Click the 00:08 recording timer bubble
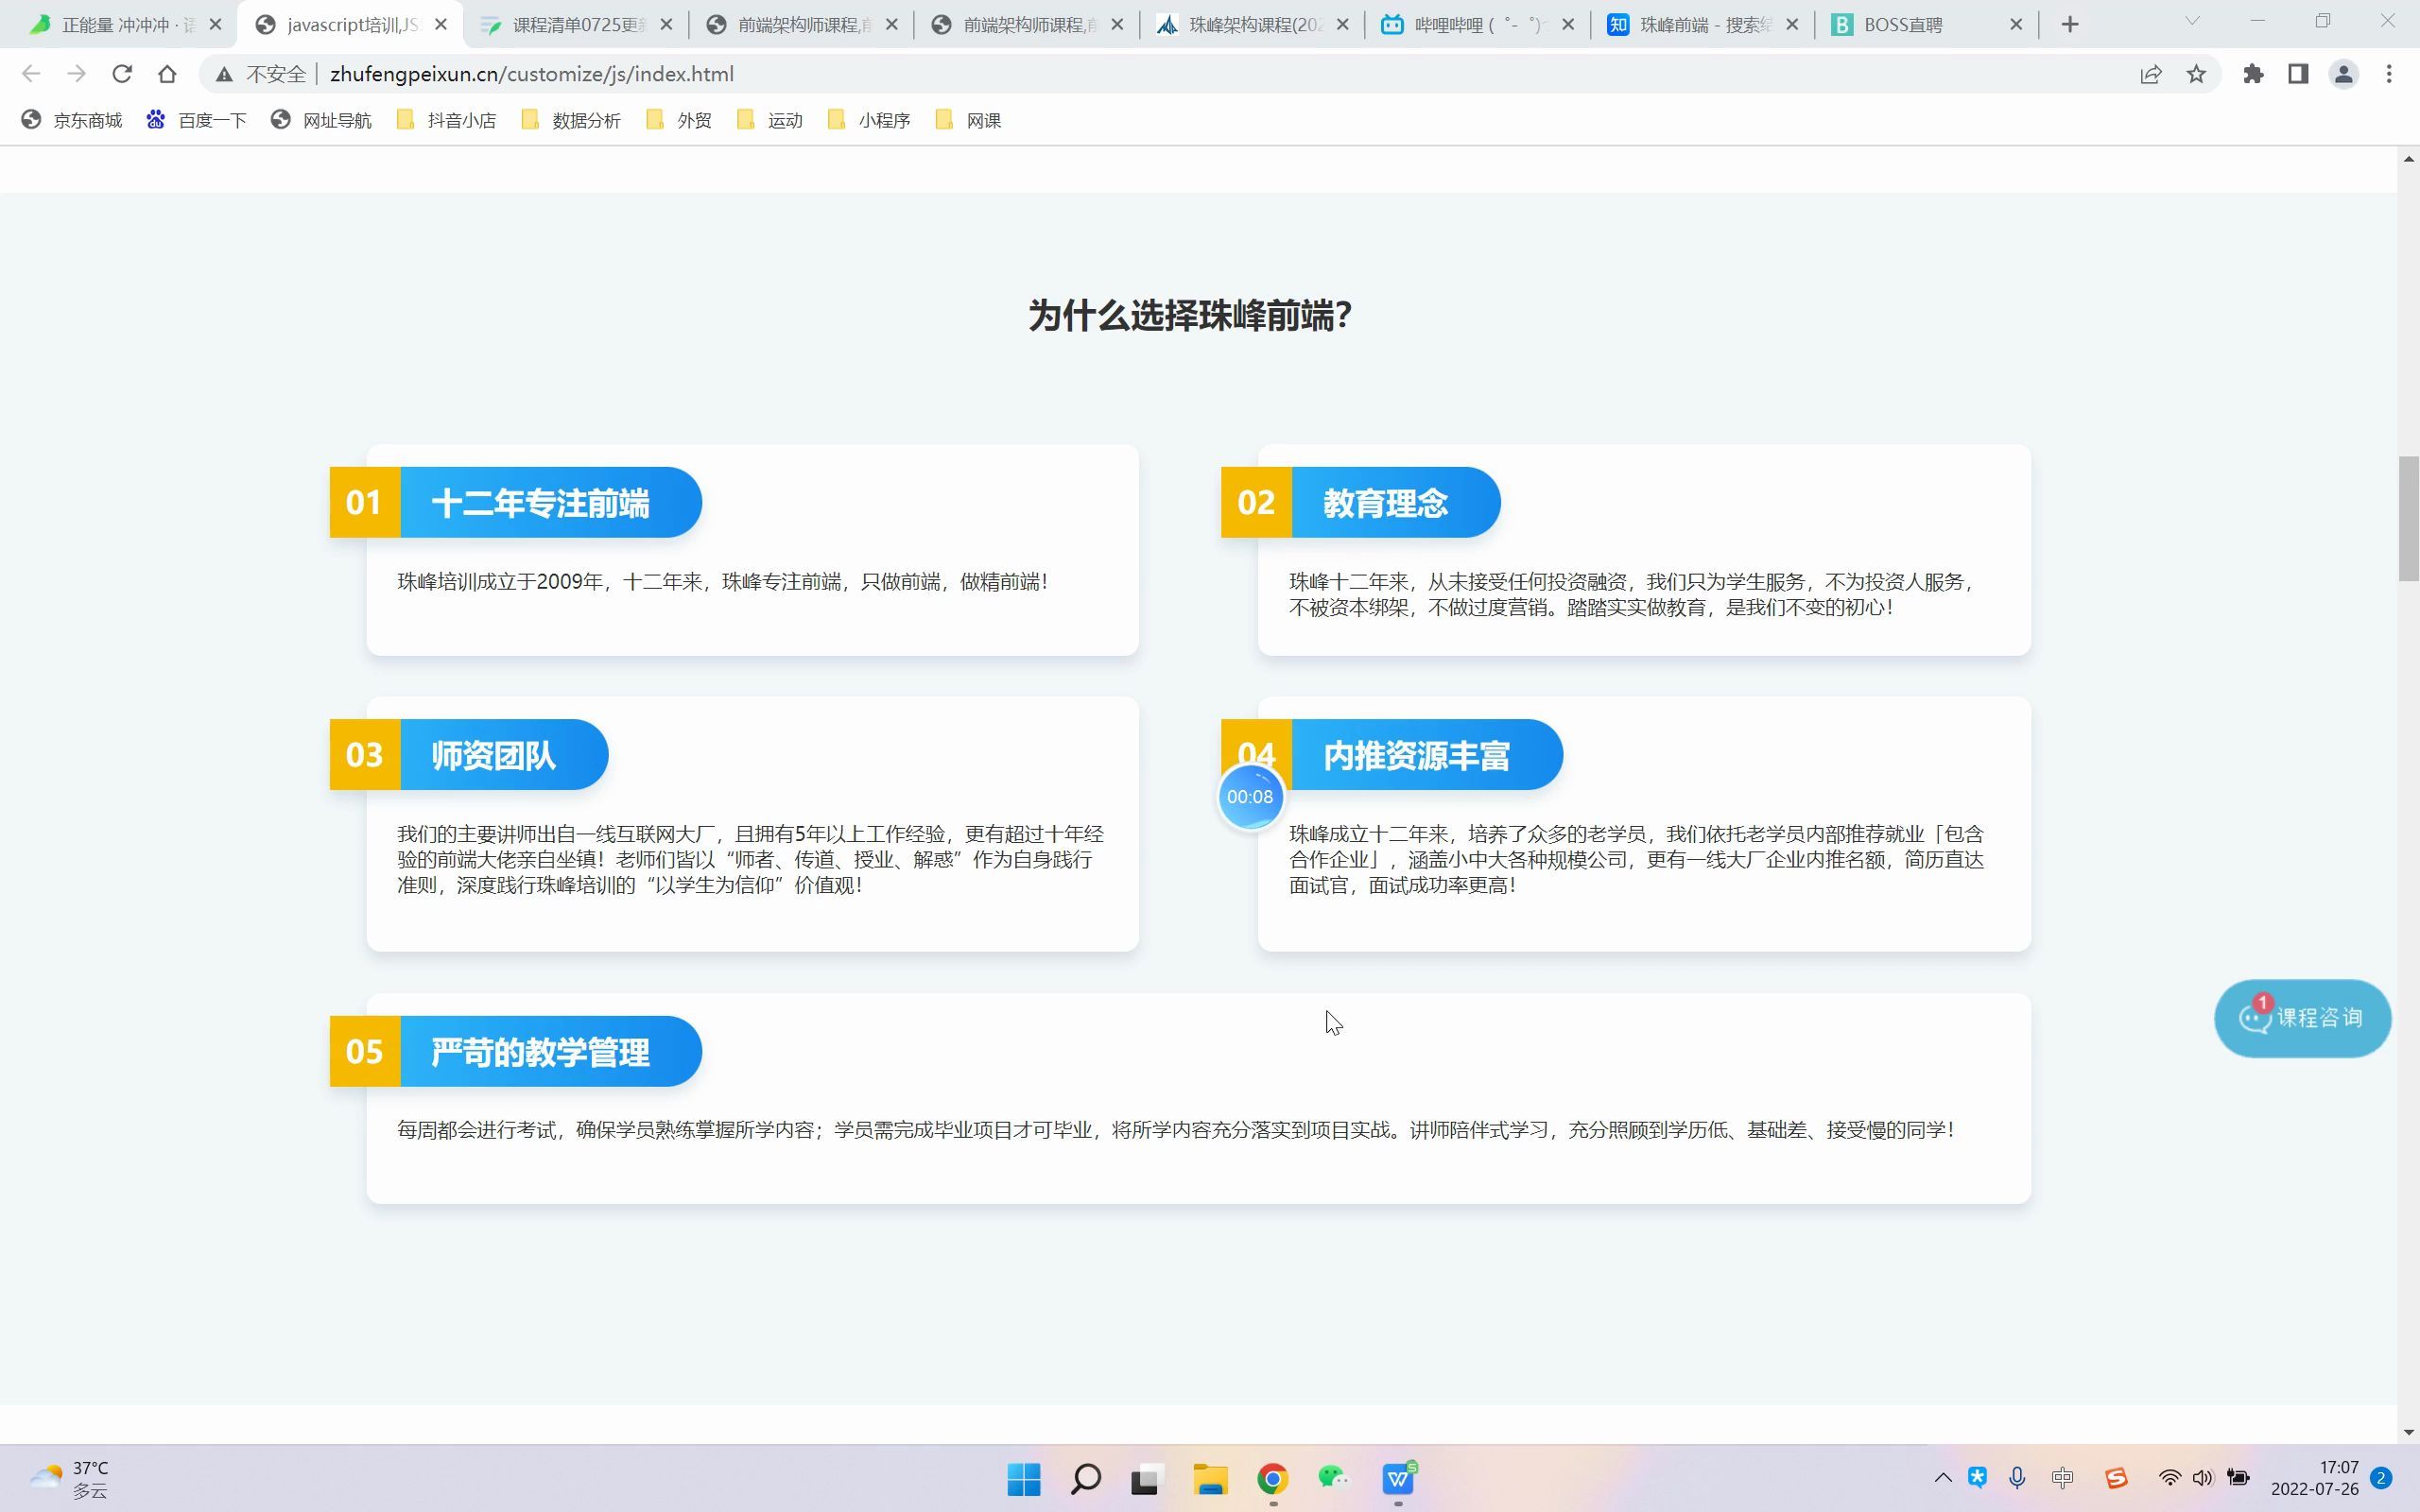Image resolution: width=2420 pixels, height=1512 pixels. point(1250,797)
